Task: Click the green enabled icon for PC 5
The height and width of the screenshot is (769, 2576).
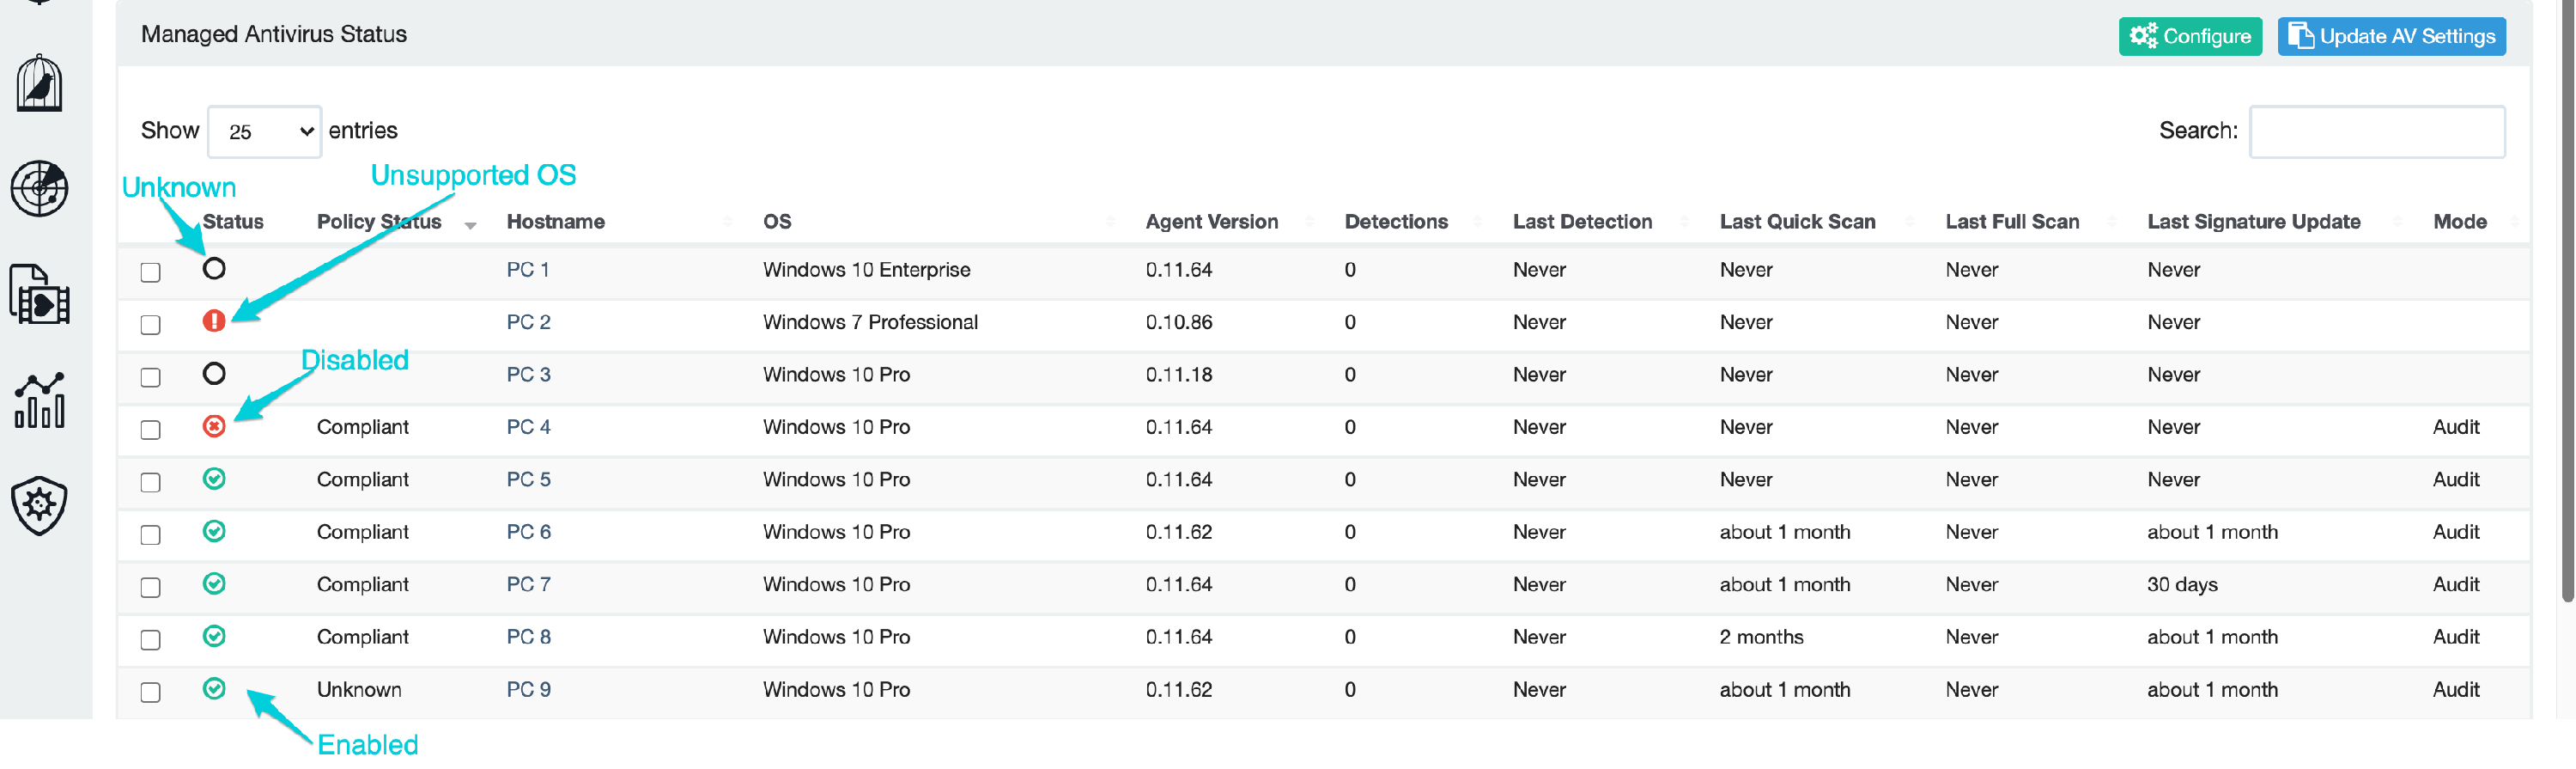Action: [x=214, y=479]
